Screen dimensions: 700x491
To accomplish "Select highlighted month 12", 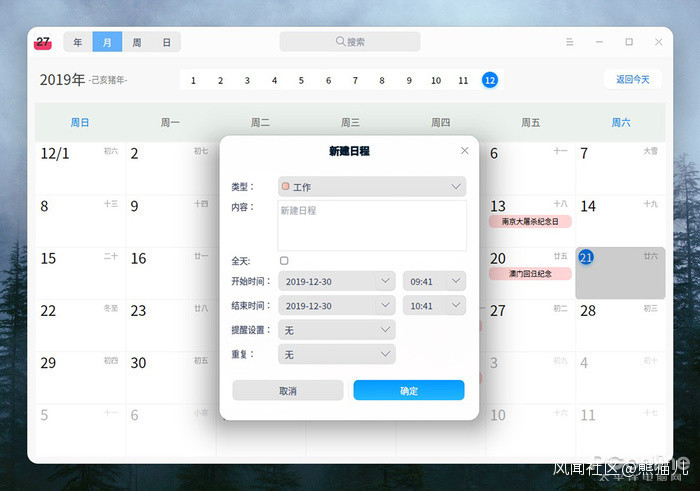I will coord(490,80).
